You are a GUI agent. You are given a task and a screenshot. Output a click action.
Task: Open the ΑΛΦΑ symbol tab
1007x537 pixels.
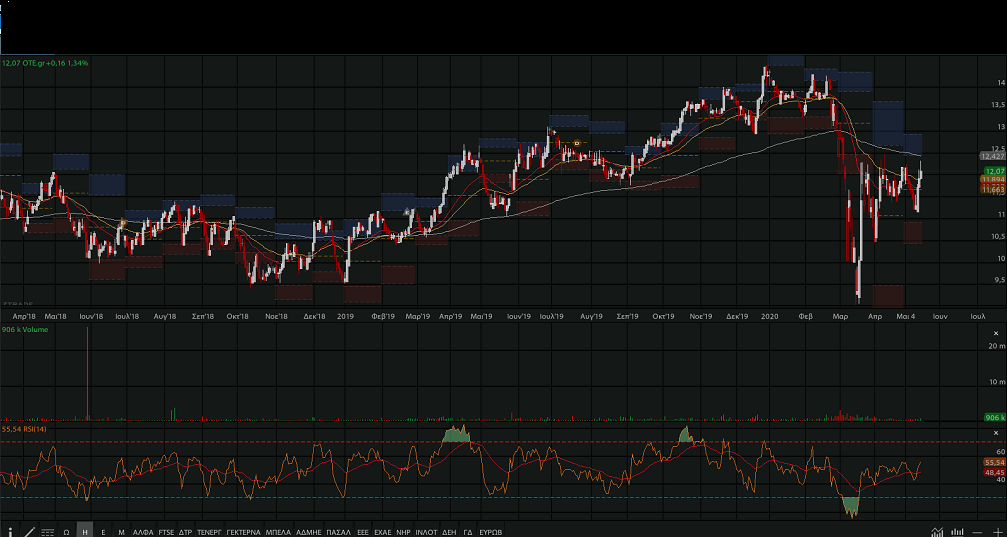[x=143, y=531]
